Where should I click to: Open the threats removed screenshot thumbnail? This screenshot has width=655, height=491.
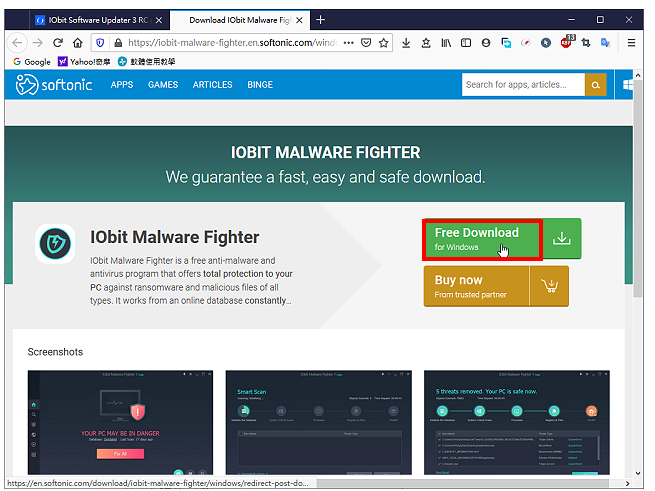point(517,422)
